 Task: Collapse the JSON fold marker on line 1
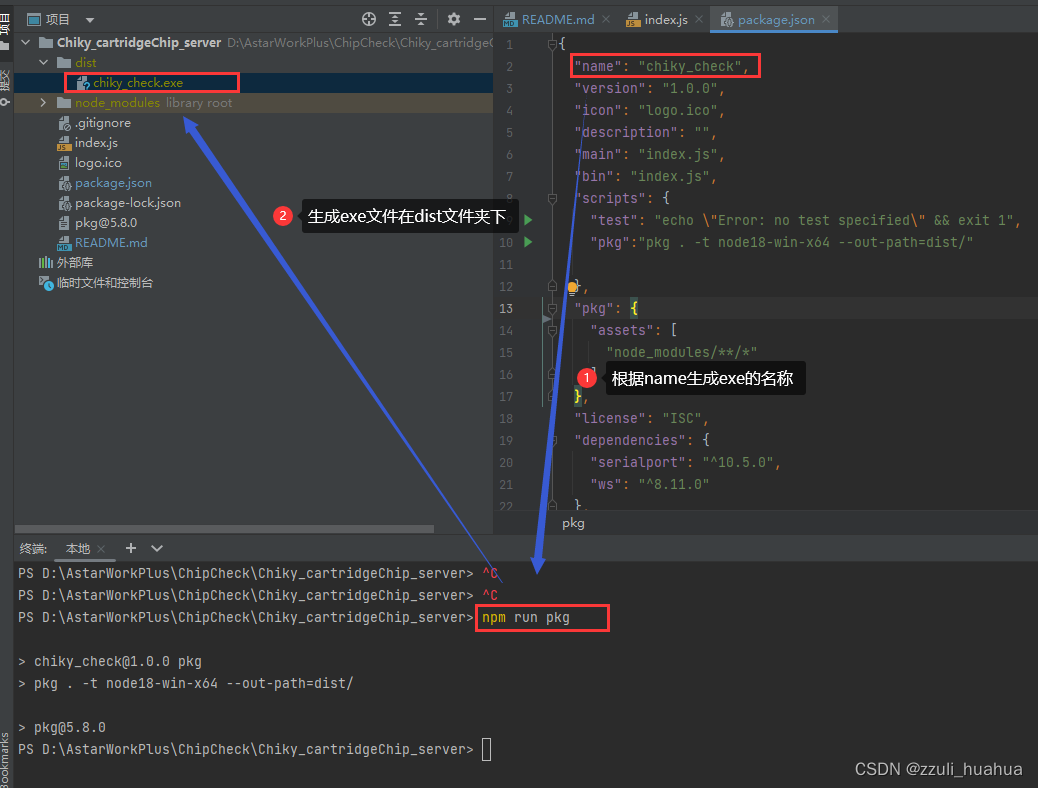[552, 44]
